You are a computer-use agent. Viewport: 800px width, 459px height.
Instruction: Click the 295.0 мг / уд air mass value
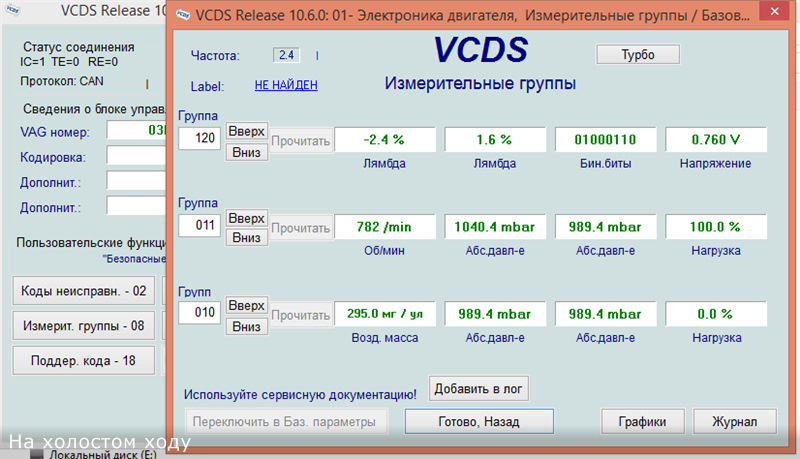coord(385,314)
